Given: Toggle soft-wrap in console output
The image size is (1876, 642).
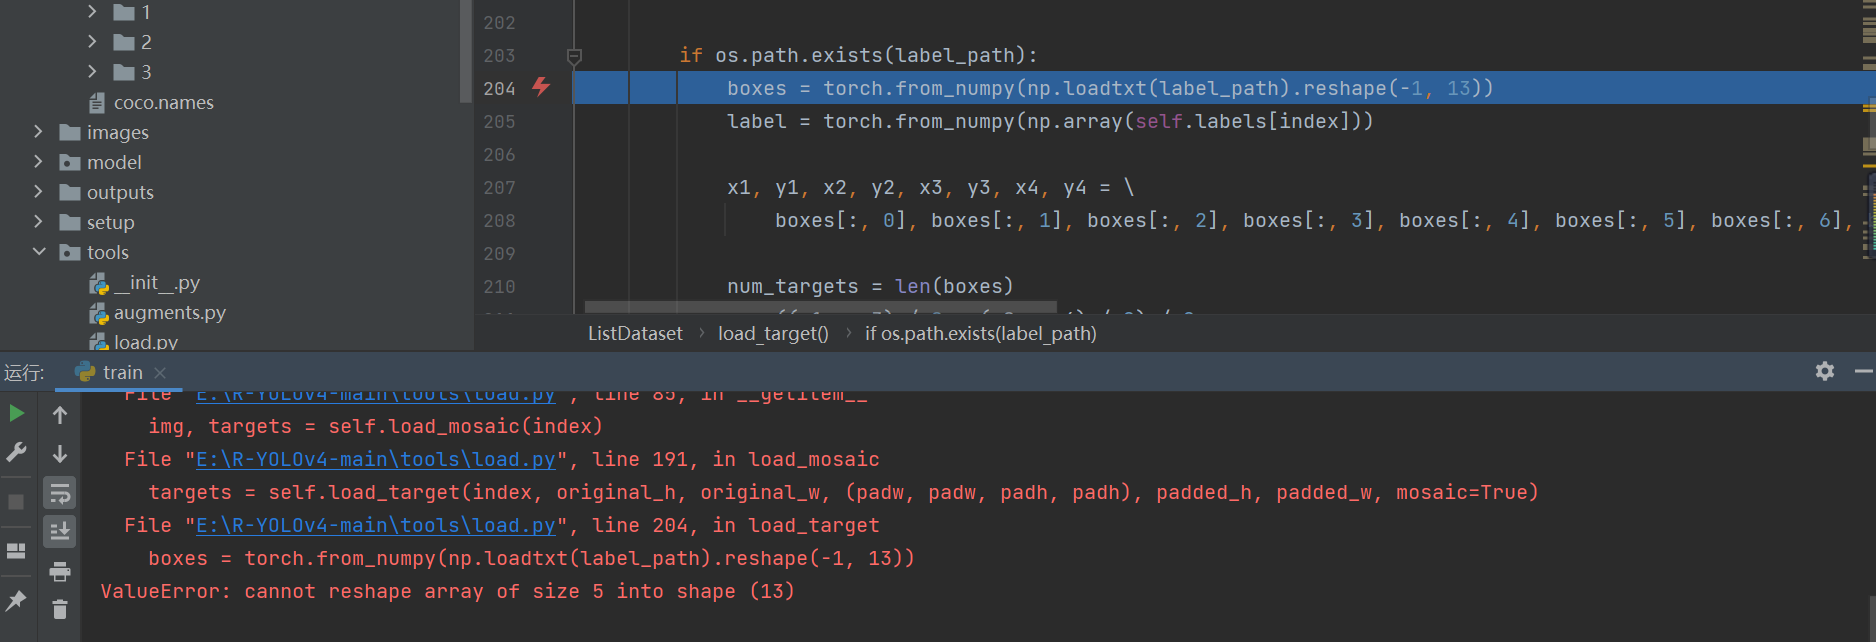Looking at the screenshot, I should 60,493.
